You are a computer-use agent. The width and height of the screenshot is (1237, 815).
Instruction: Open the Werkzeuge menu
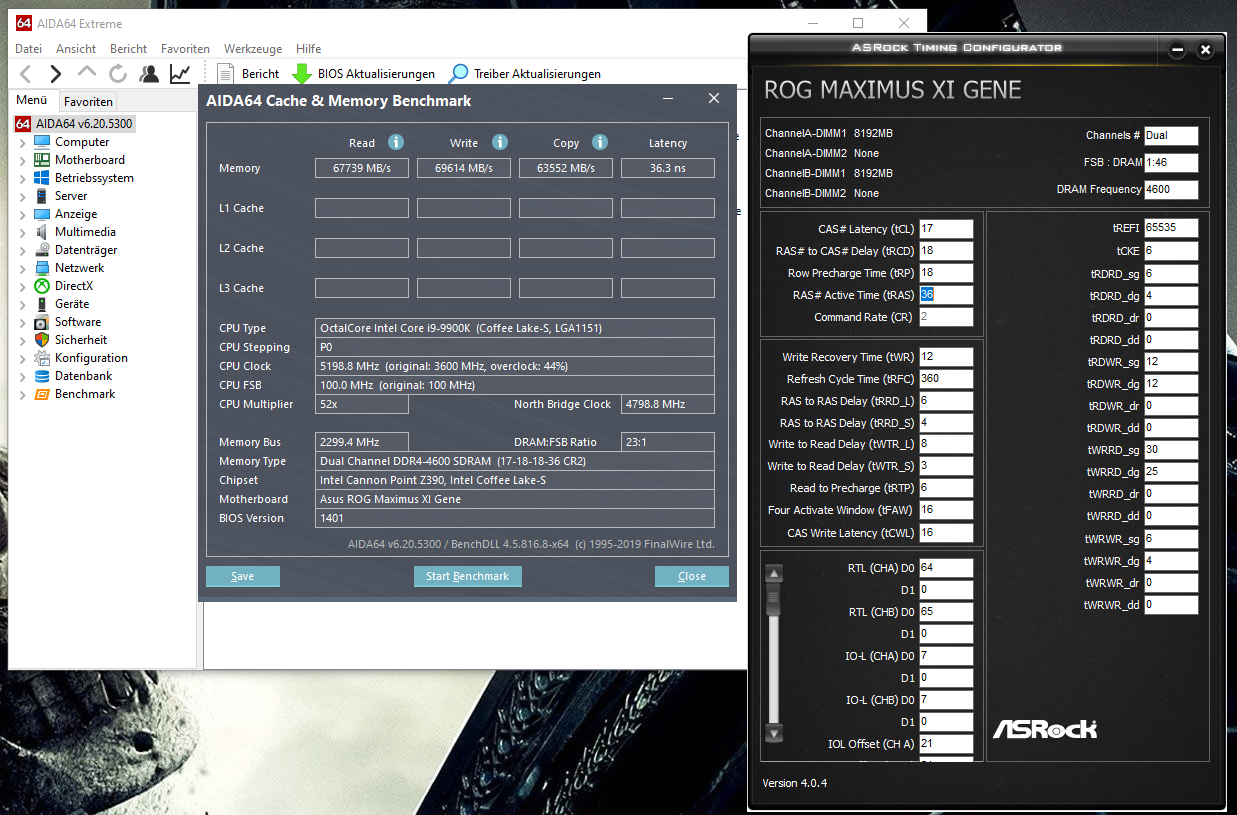coord(253,48)
